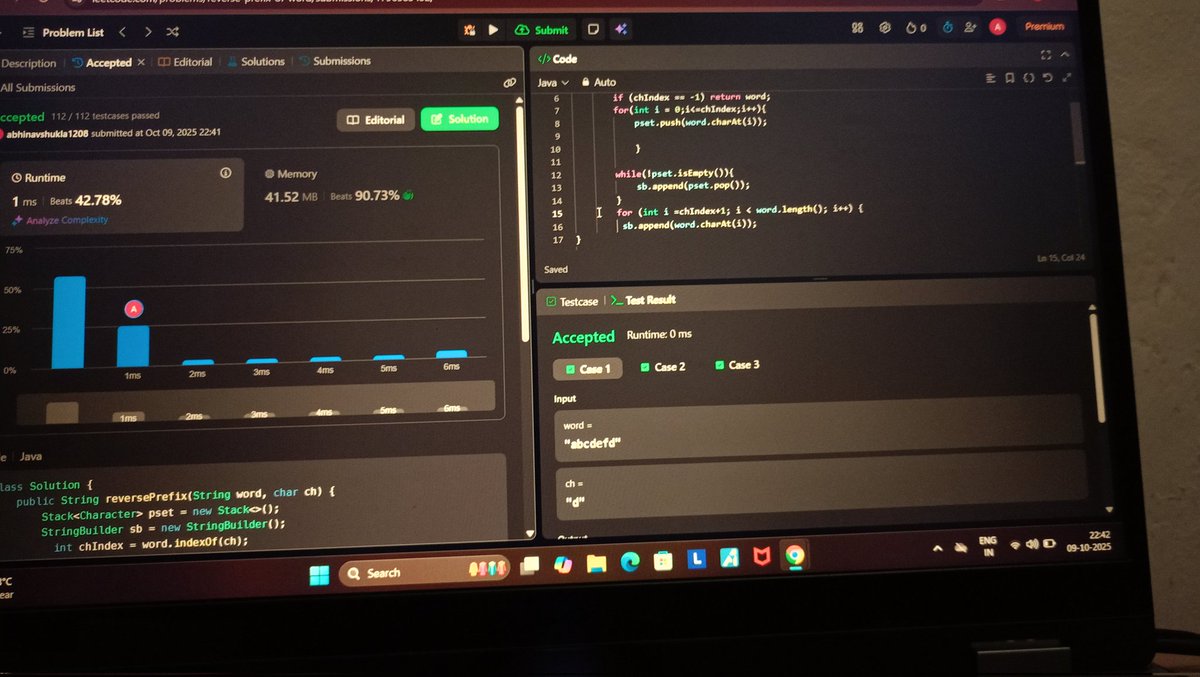
Task: Pick a random problem with shuffle icon
Action: tap(174, 32)
